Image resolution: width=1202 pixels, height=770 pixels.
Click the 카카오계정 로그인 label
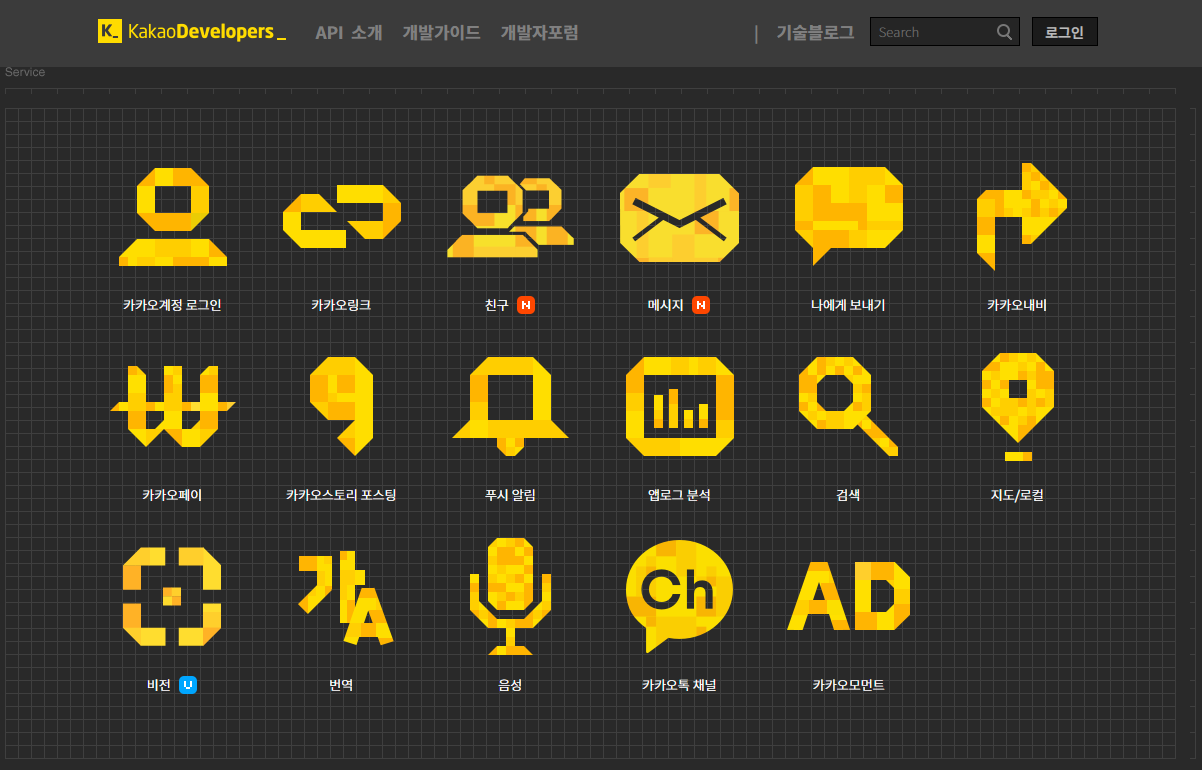172,305
